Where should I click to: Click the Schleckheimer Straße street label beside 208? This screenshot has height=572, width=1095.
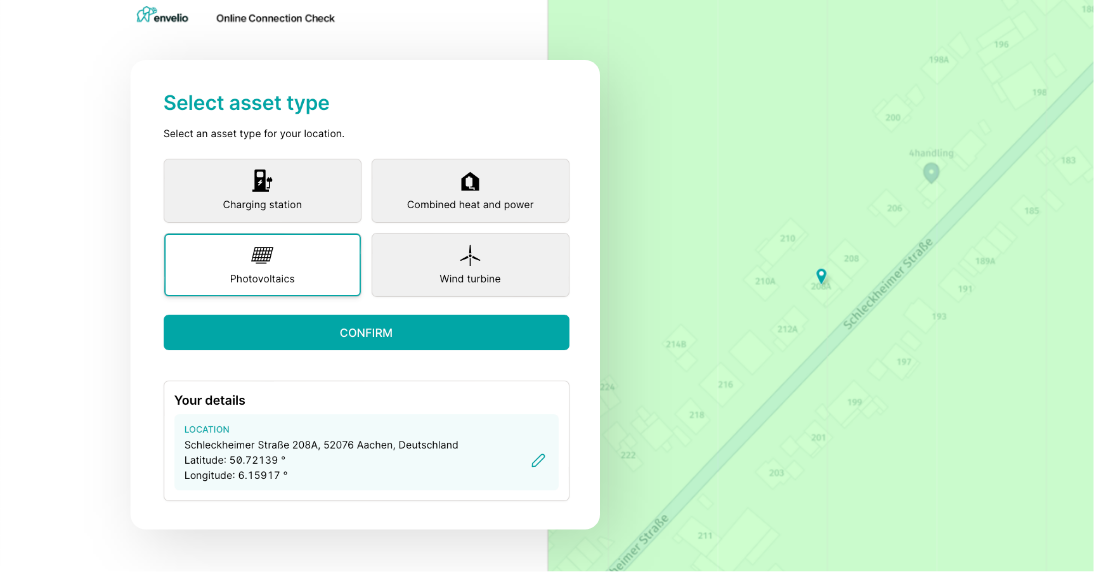tap(888, 284)
